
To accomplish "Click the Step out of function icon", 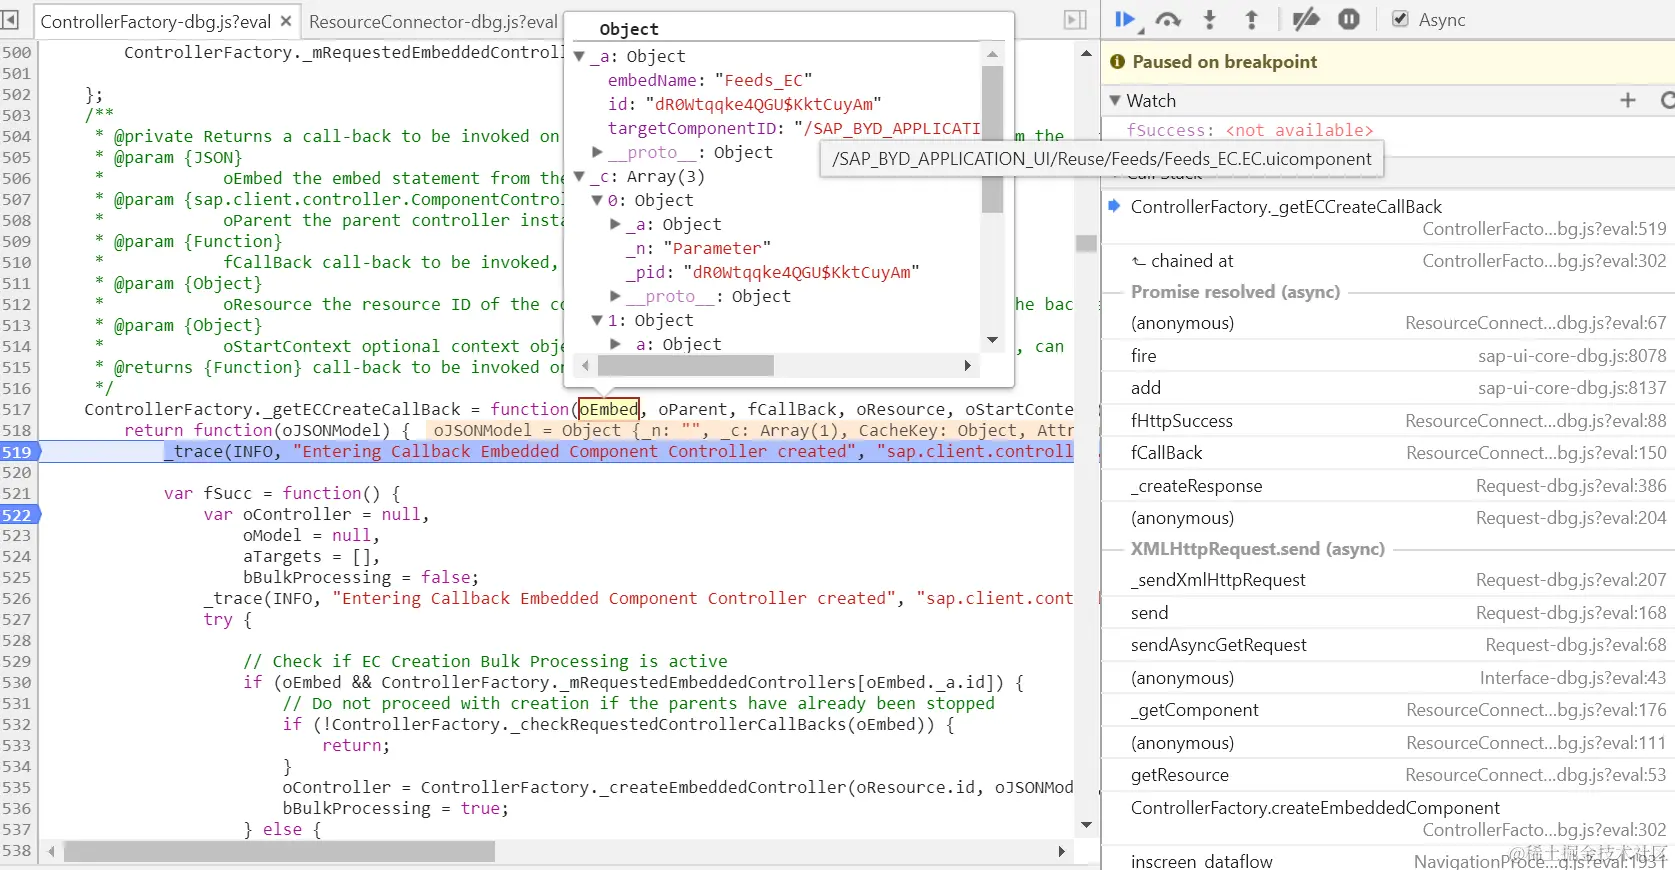I will [1251, 19].
